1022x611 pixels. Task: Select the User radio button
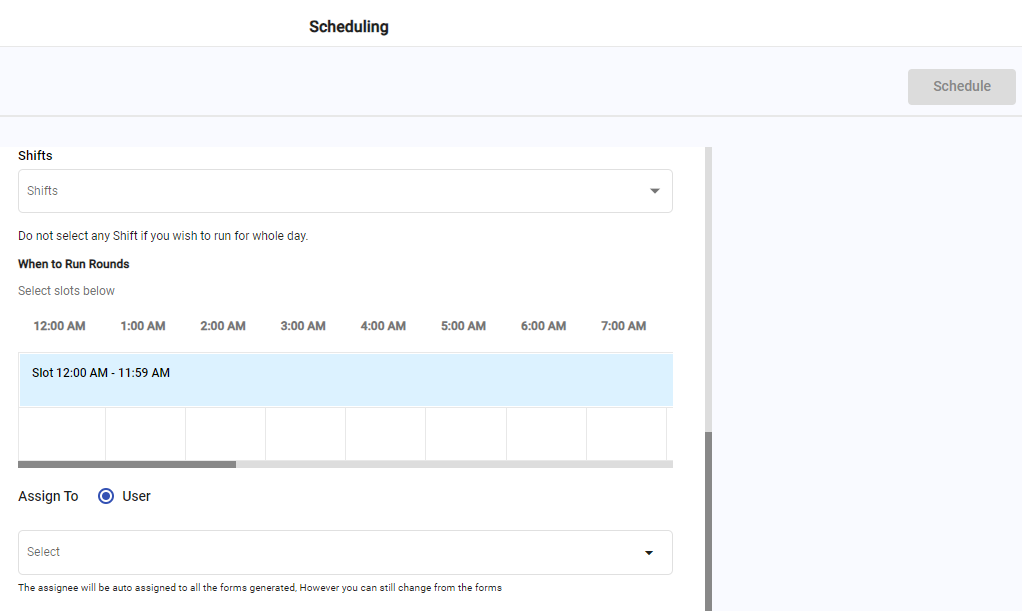coord(106,496)
